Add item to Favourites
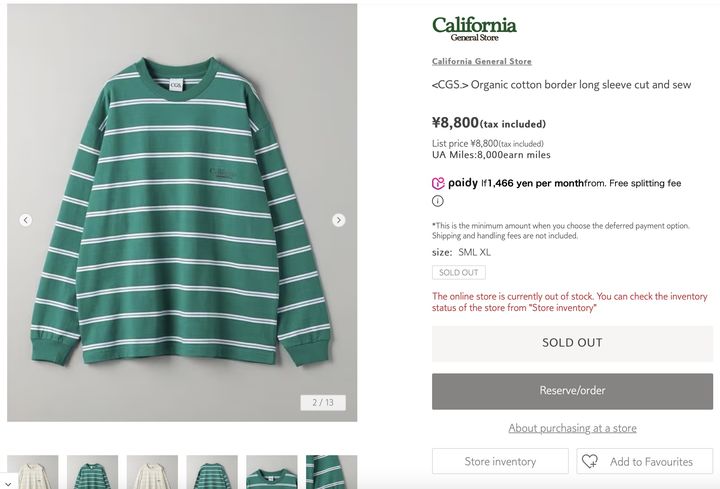720x489 pixels. 650,461
